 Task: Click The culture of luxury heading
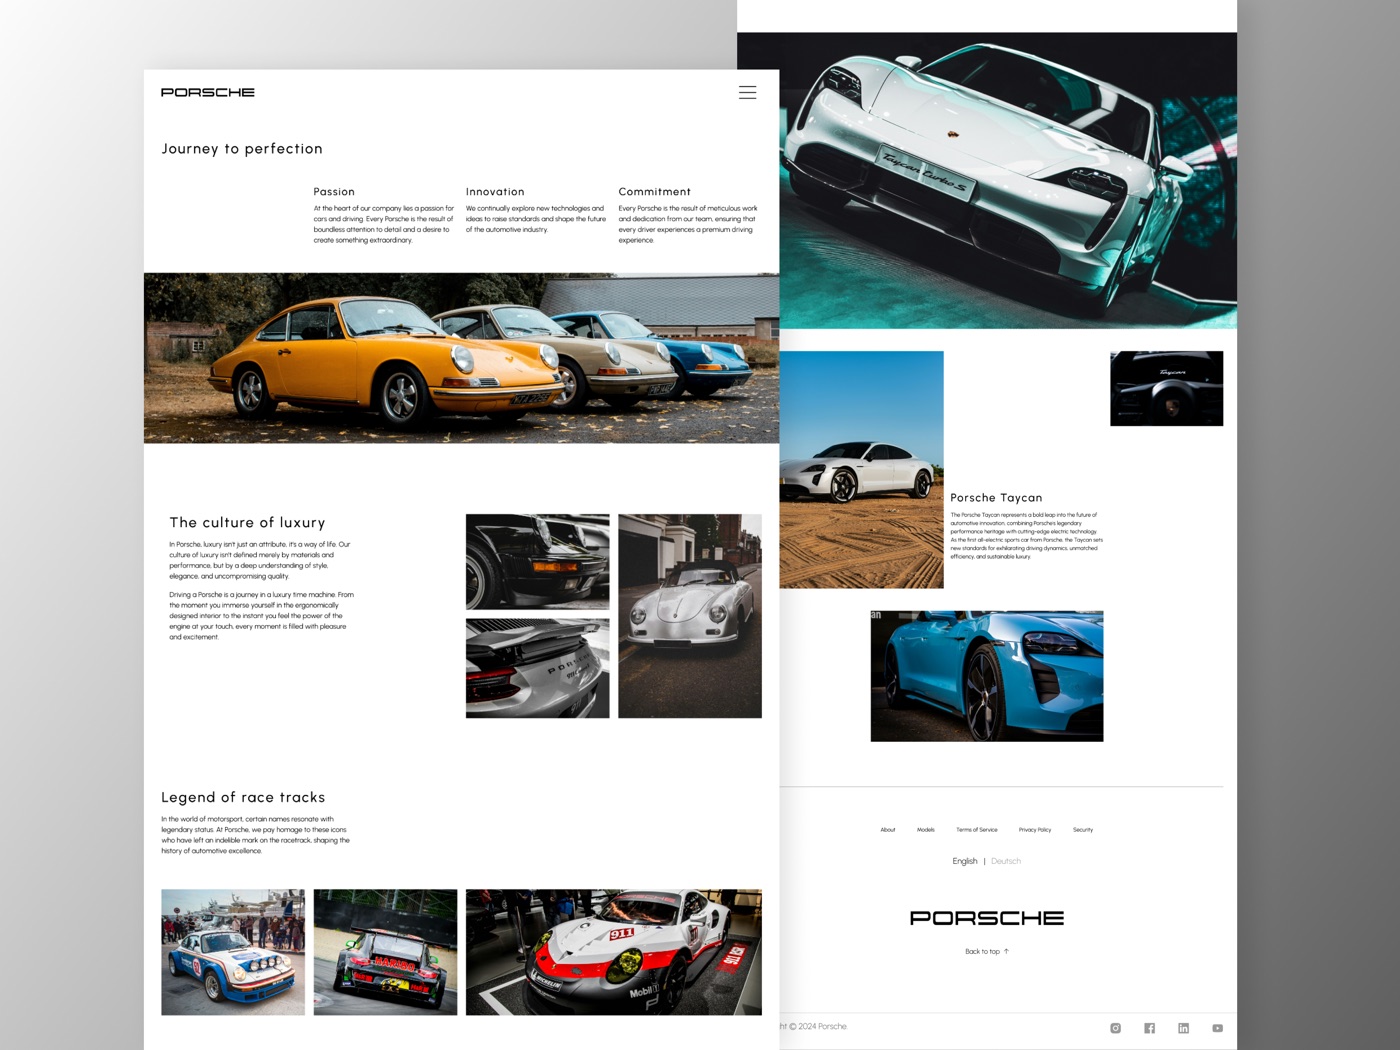click(x=247, y=522)
